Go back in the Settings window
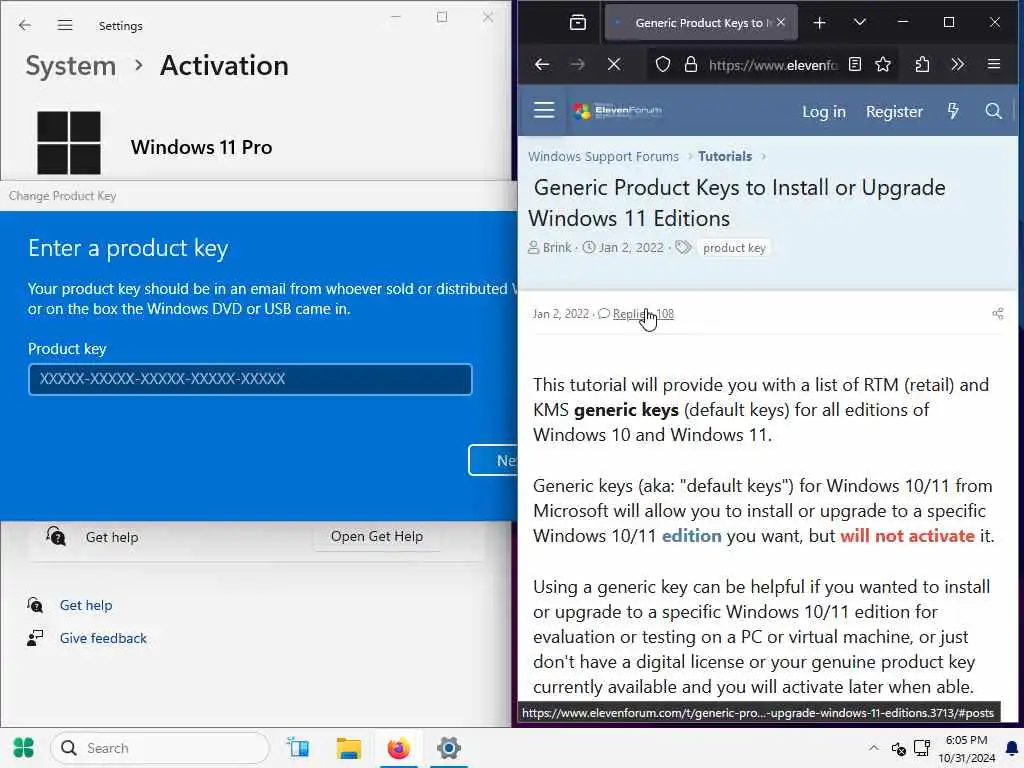Viewport: 1024px width, 768px height. tap(25, 25)
